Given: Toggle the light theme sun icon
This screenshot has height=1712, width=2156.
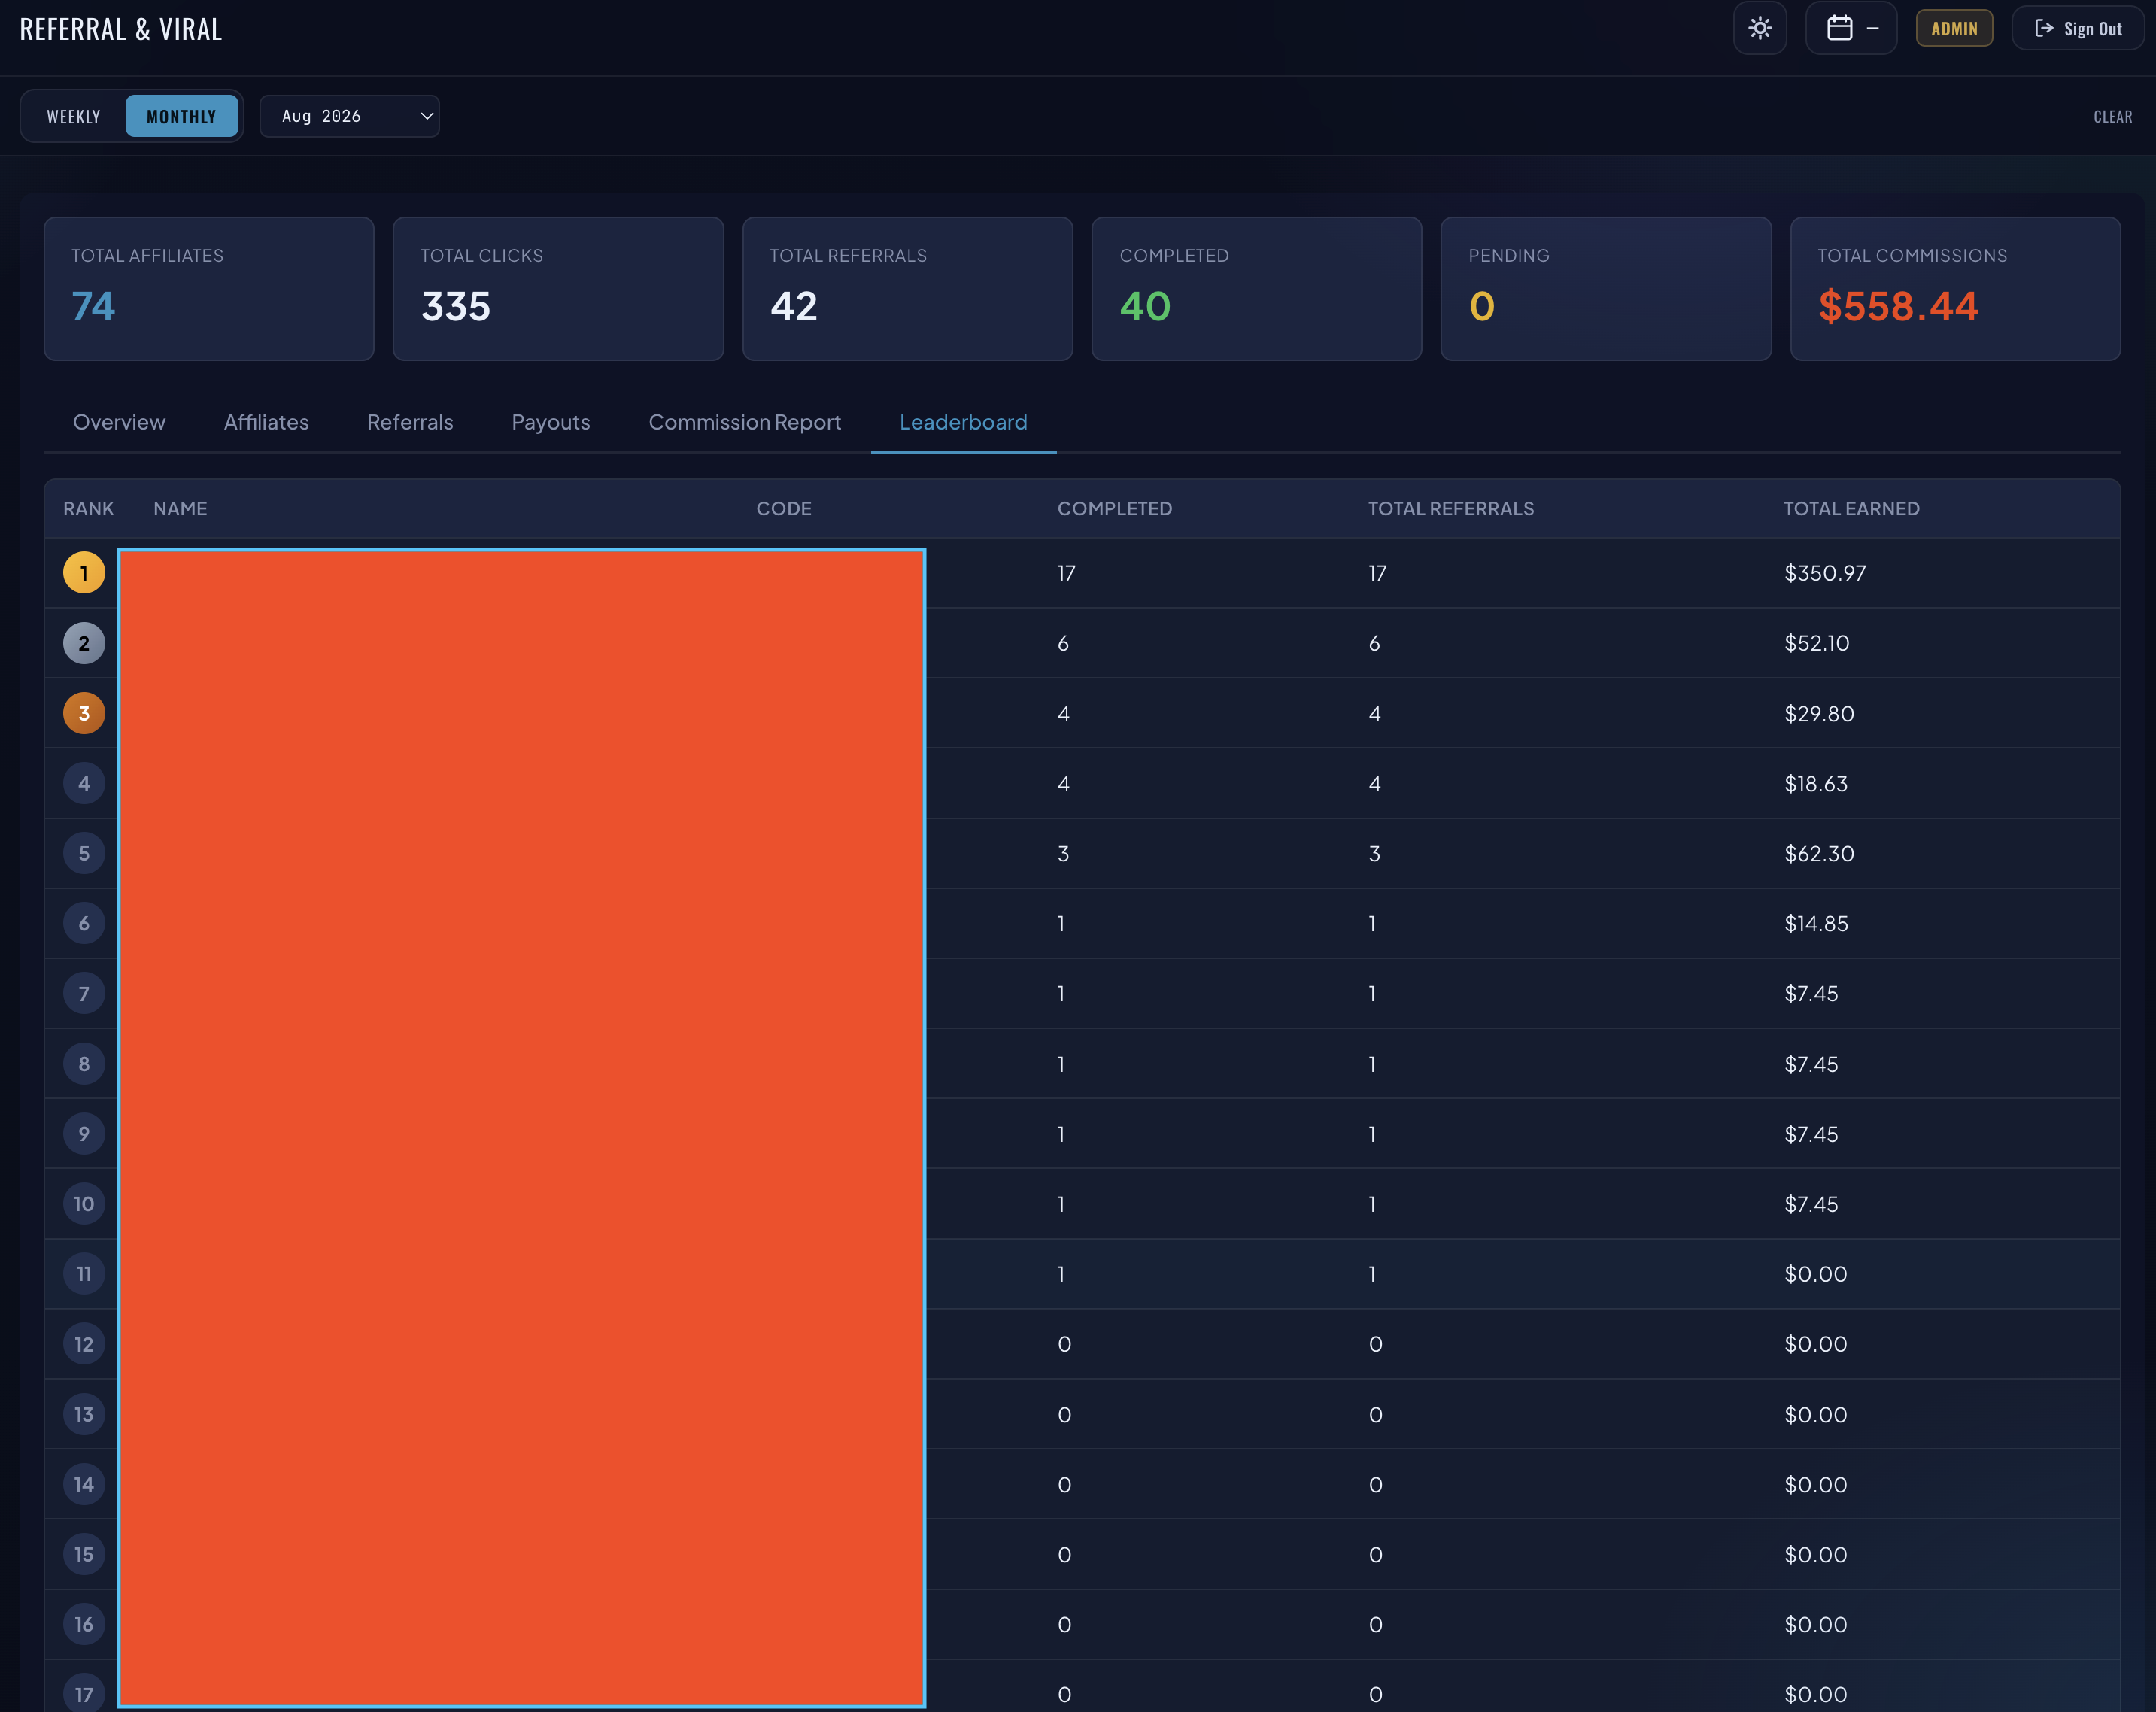Looking at the screenshot, I should [1759, 28].
